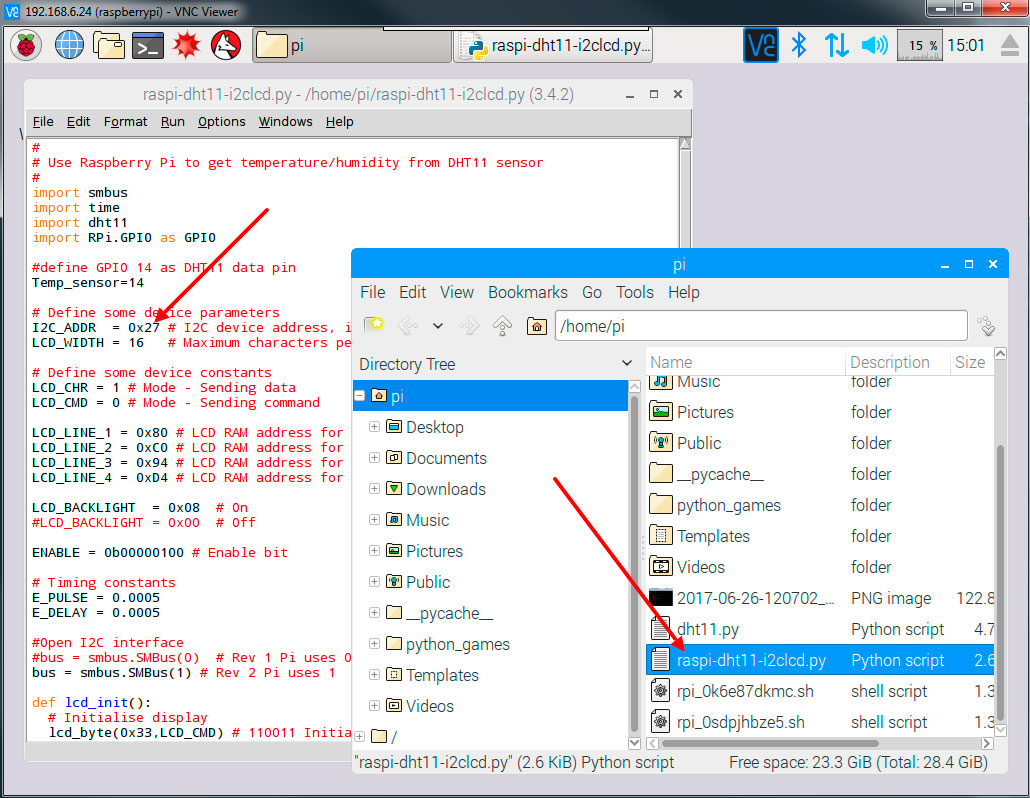Collapse the pi root tree node
Viewport: 1030px width, 798px height.
361,396
